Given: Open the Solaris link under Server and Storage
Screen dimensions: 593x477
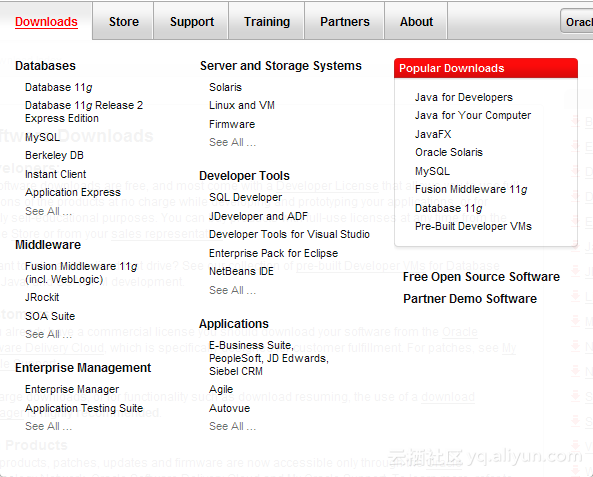Looking at the screenshot, I should coord(225,87).
